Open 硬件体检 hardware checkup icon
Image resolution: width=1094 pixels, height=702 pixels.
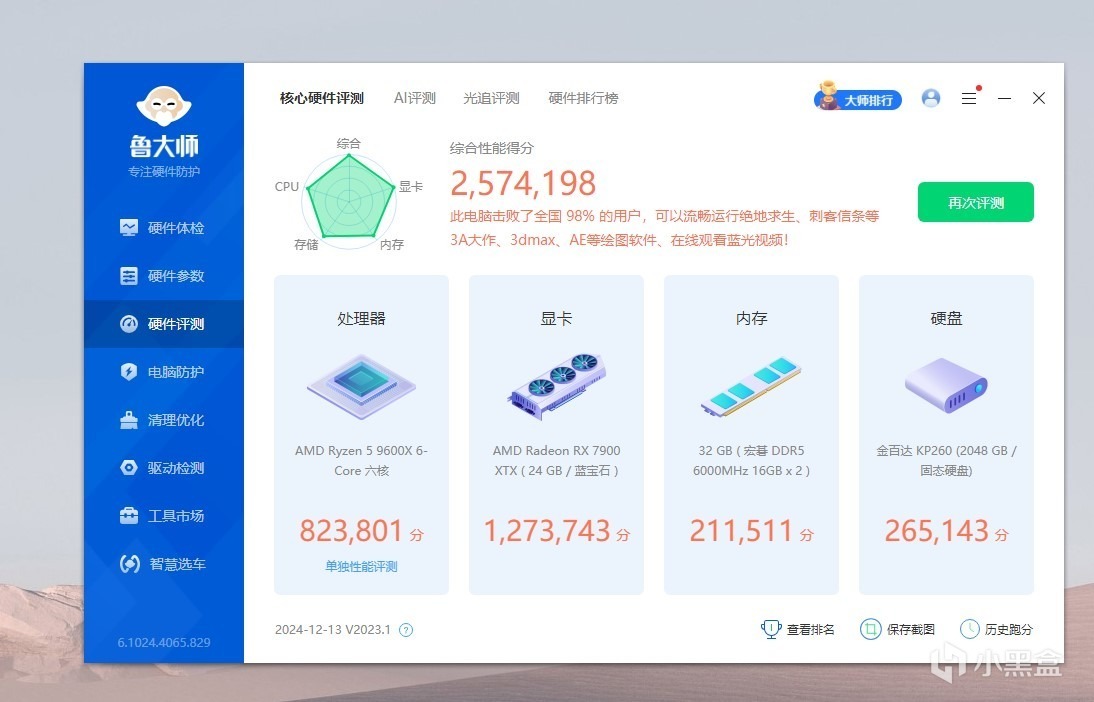tap(128, 227)
